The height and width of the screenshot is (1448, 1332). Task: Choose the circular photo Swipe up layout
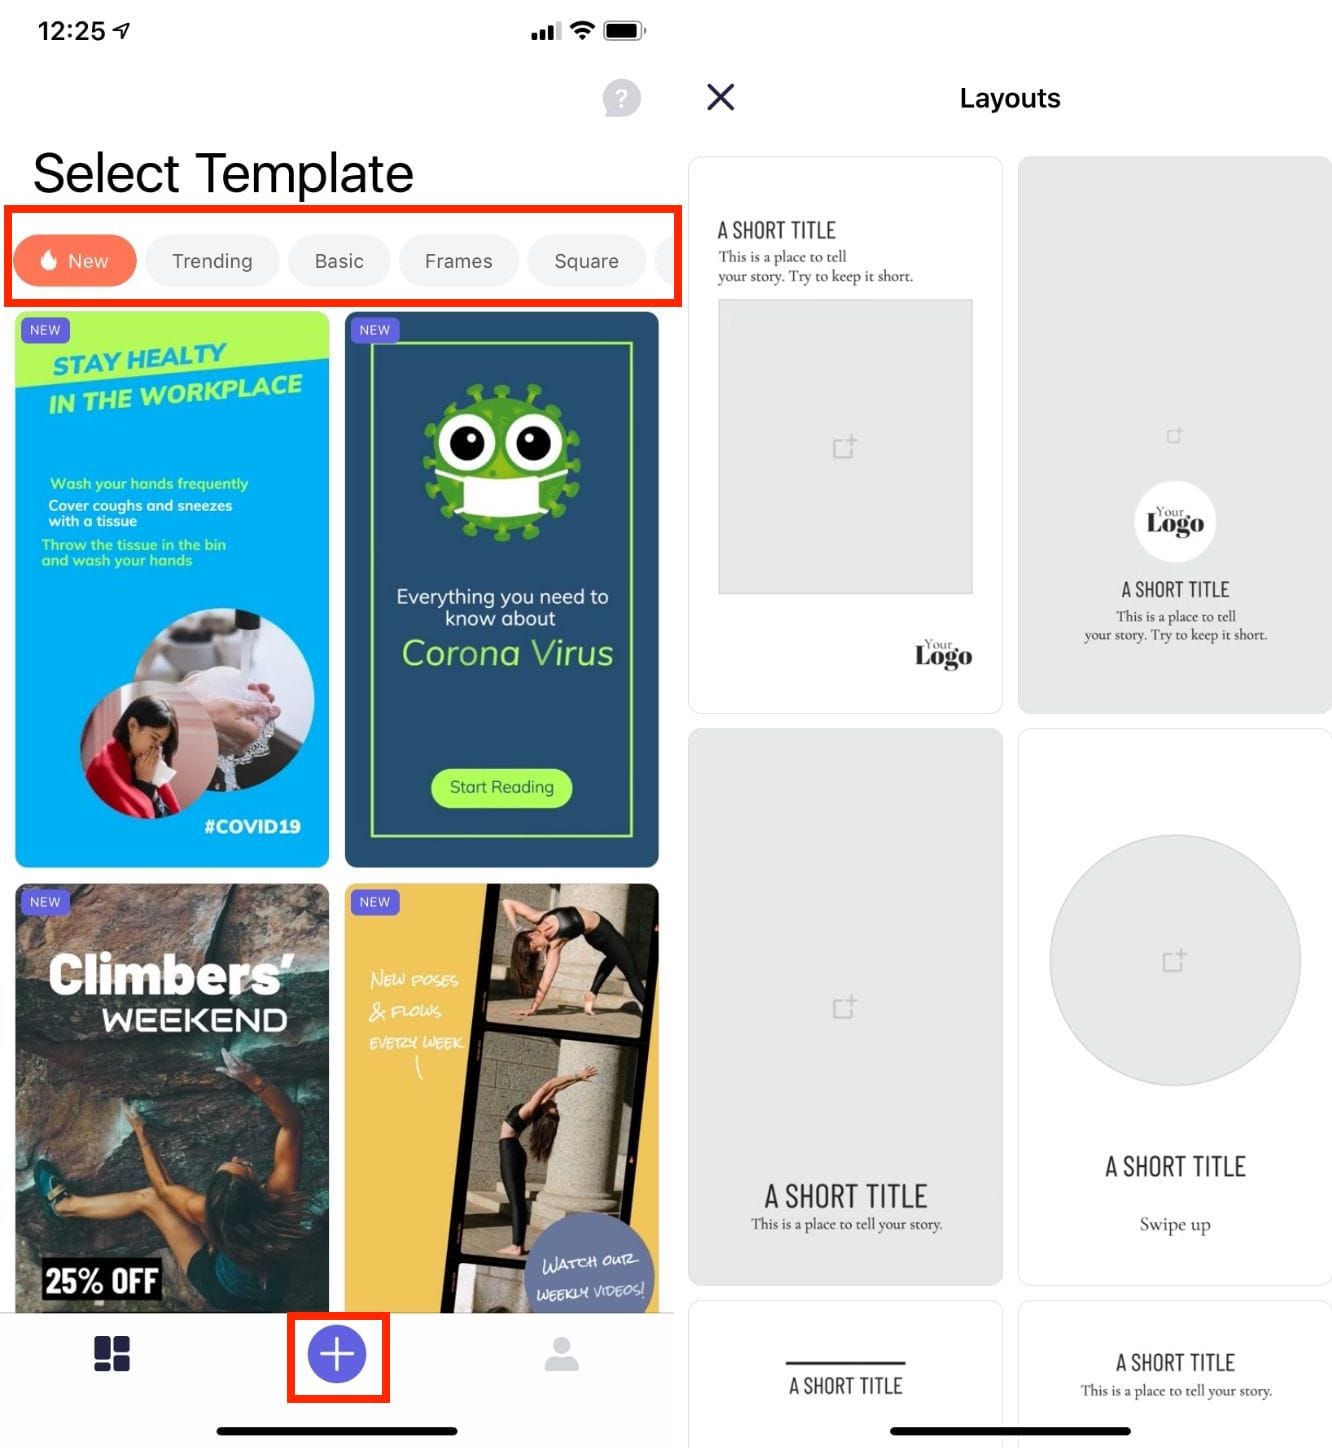[1175, 1007]
